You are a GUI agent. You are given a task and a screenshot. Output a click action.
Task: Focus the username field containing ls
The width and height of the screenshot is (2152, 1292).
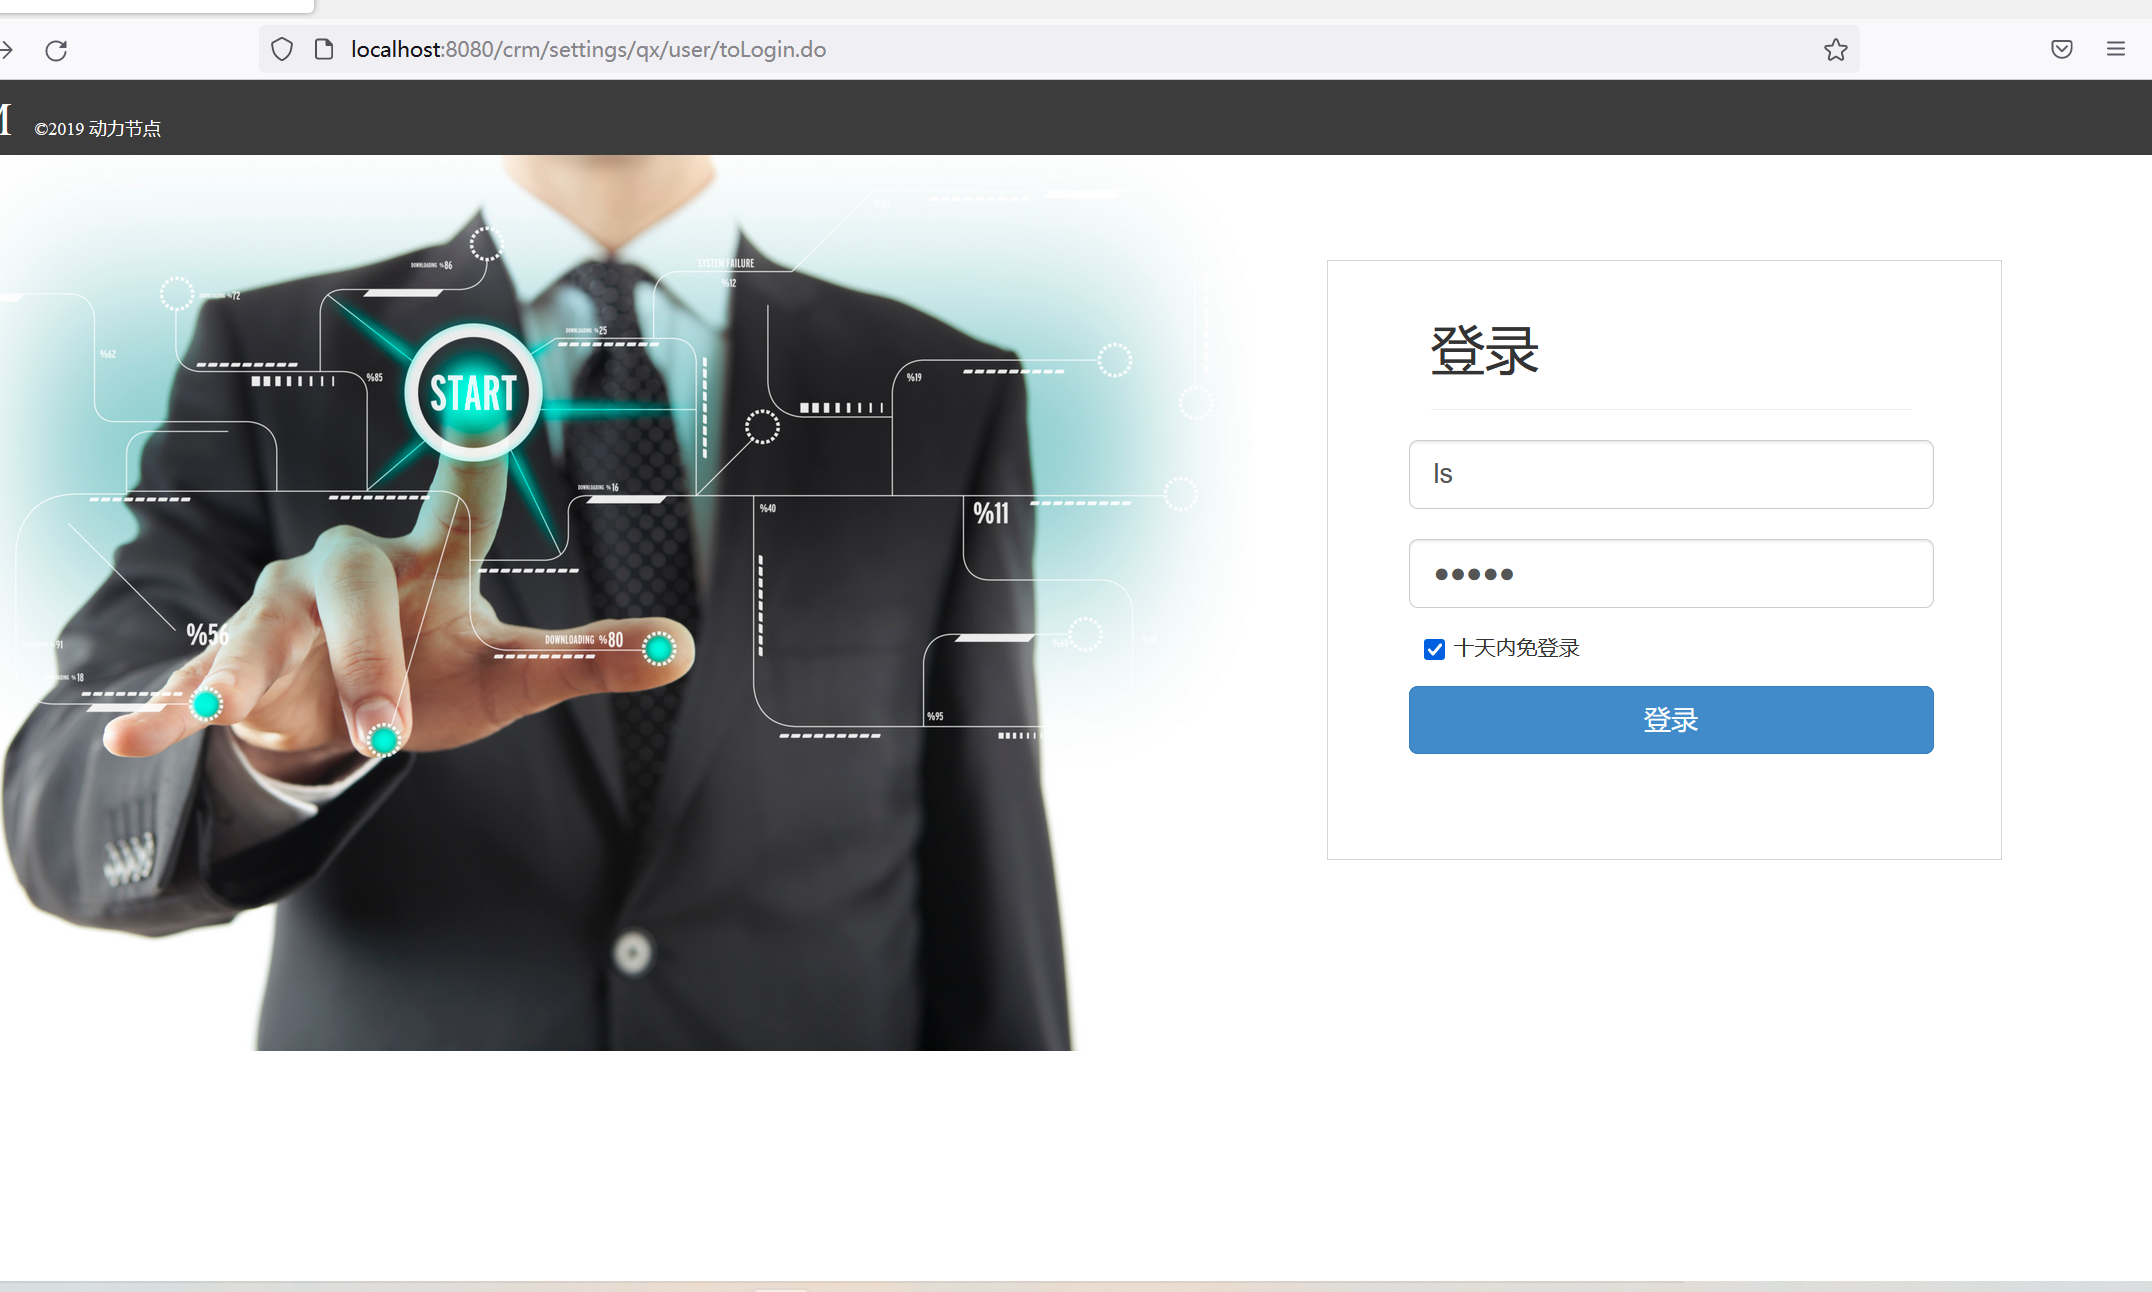pos(1670,474)
